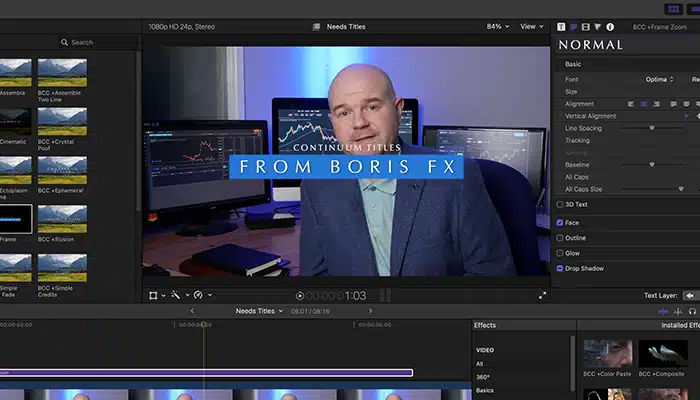Select the All effects category
The height and width of the screenshot is (400, 700).
pos(479,364)
